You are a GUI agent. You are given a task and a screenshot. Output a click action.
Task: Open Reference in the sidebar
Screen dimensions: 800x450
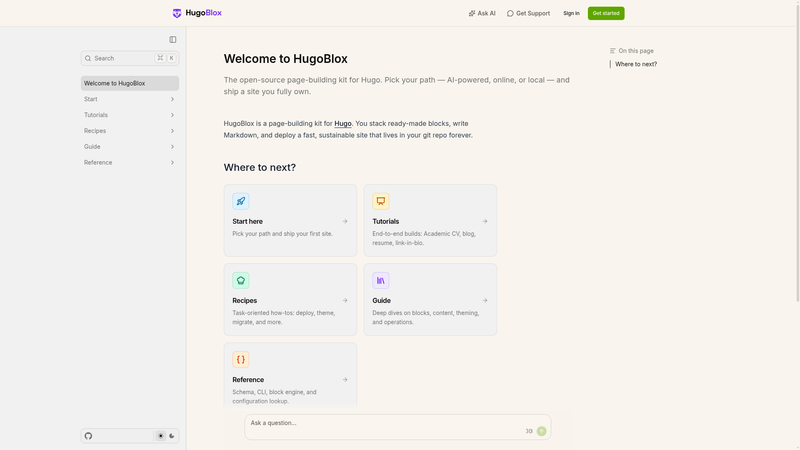click(130, 162)
